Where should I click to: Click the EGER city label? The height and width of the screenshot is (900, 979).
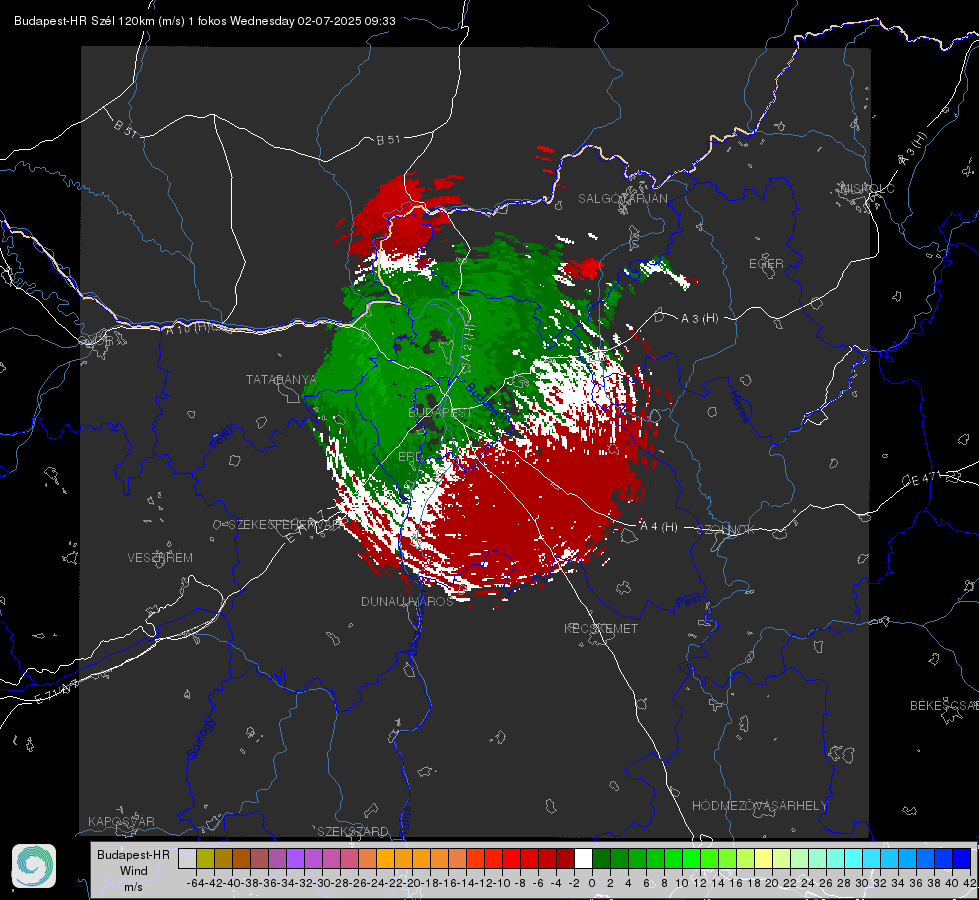[766, 264]
